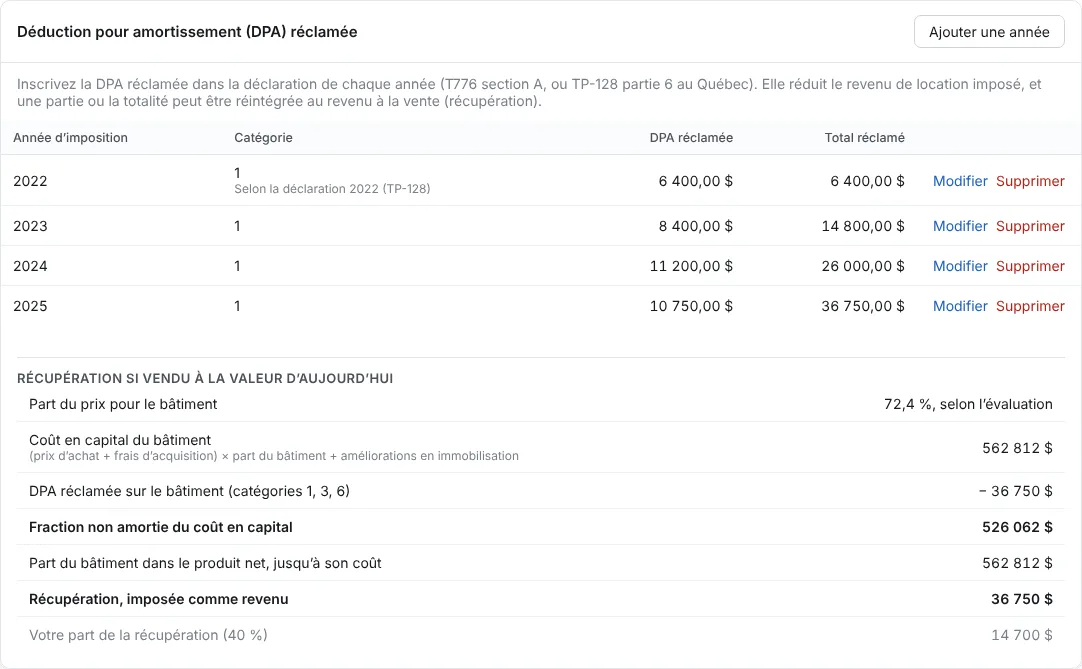Image resolution: width=1082 pixels, height=669 pixels.
Task: Click the note Selon la déclaration 2022 (TP-128)
Action: pos(332,188)
